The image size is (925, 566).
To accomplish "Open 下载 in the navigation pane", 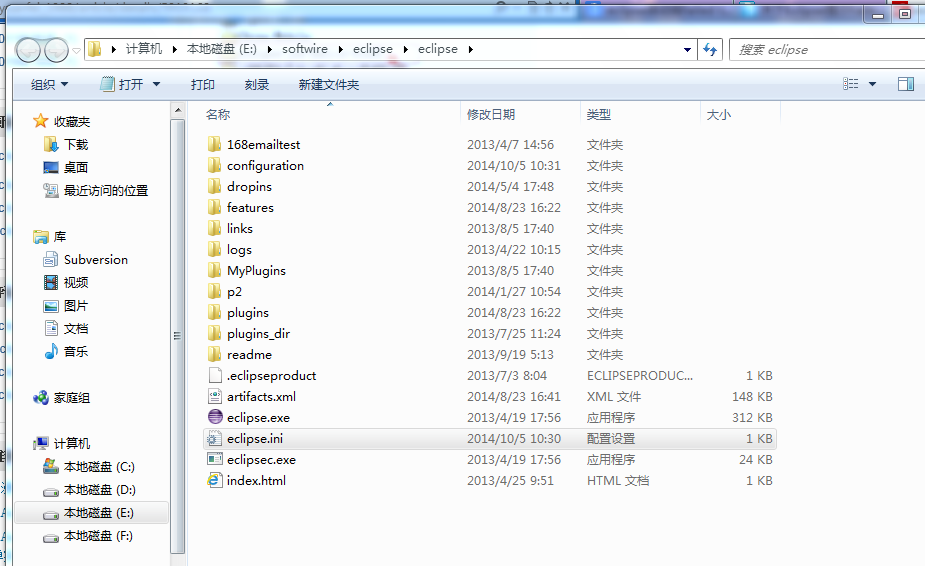I will pyautogui.click(x=76, y=145).
